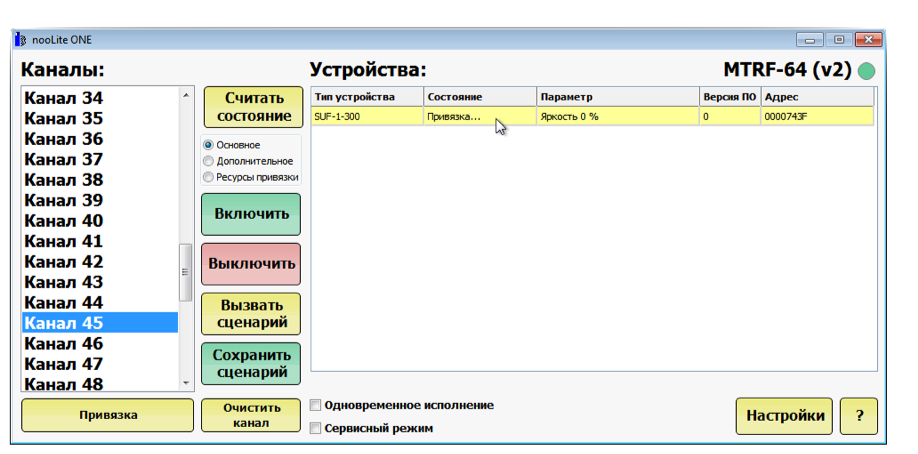Viewport: 918px width, 454px height.
Task: Select Канал 37 in the channel list
Action: tap(100, 159)
